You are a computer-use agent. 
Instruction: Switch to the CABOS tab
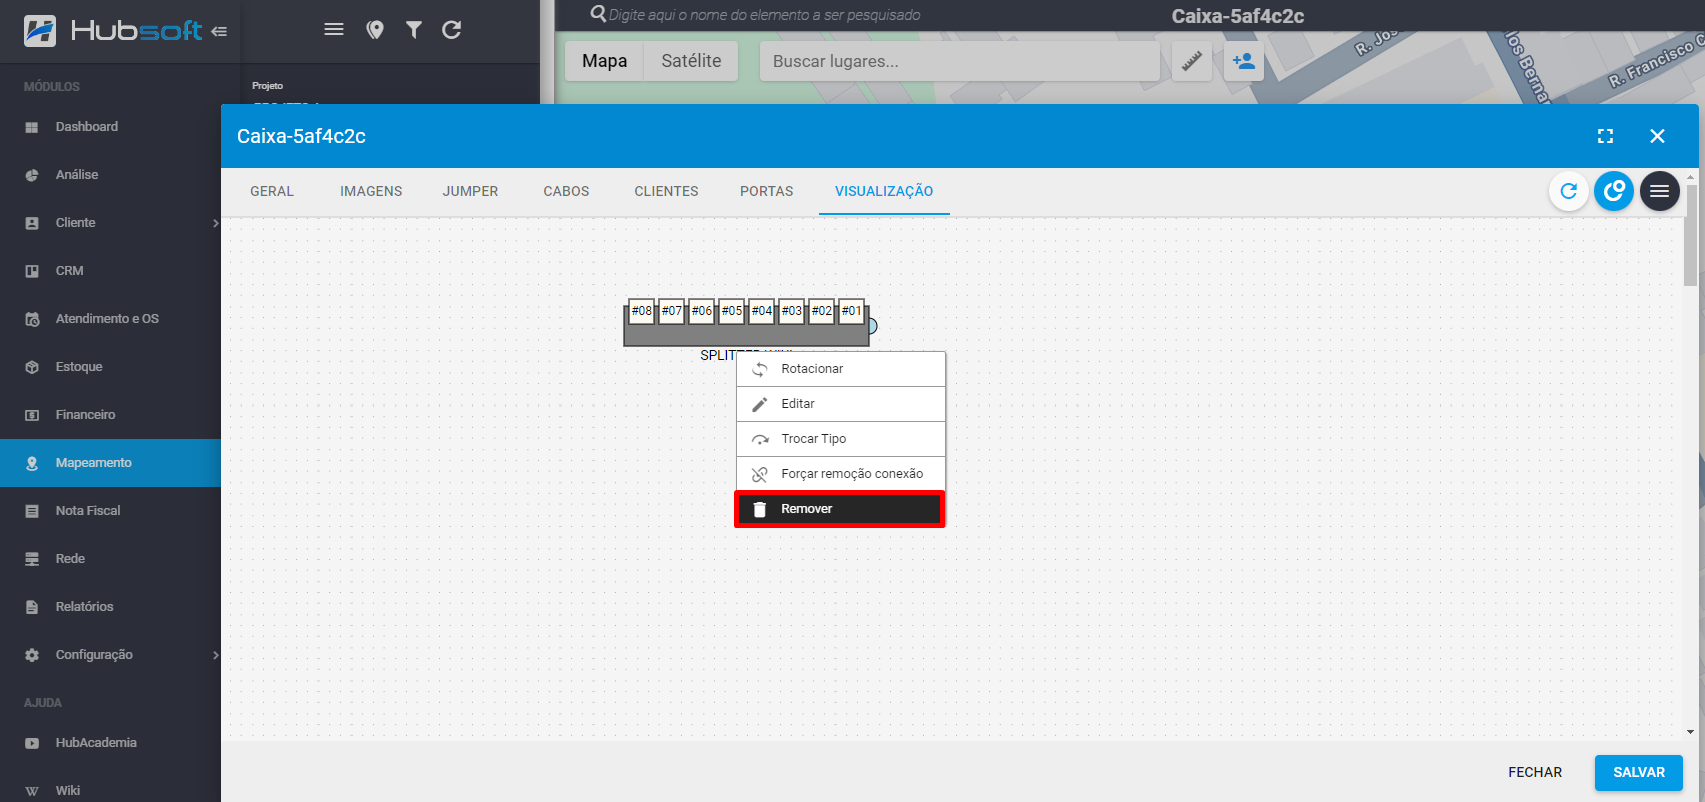coord(566,191)
